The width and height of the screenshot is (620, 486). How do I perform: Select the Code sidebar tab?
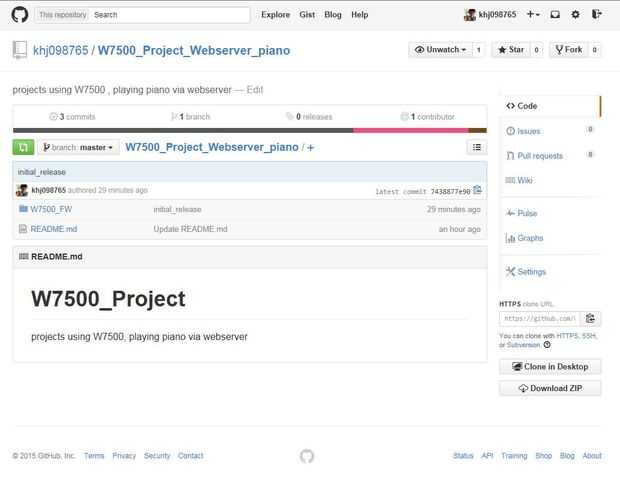[552, 106]
